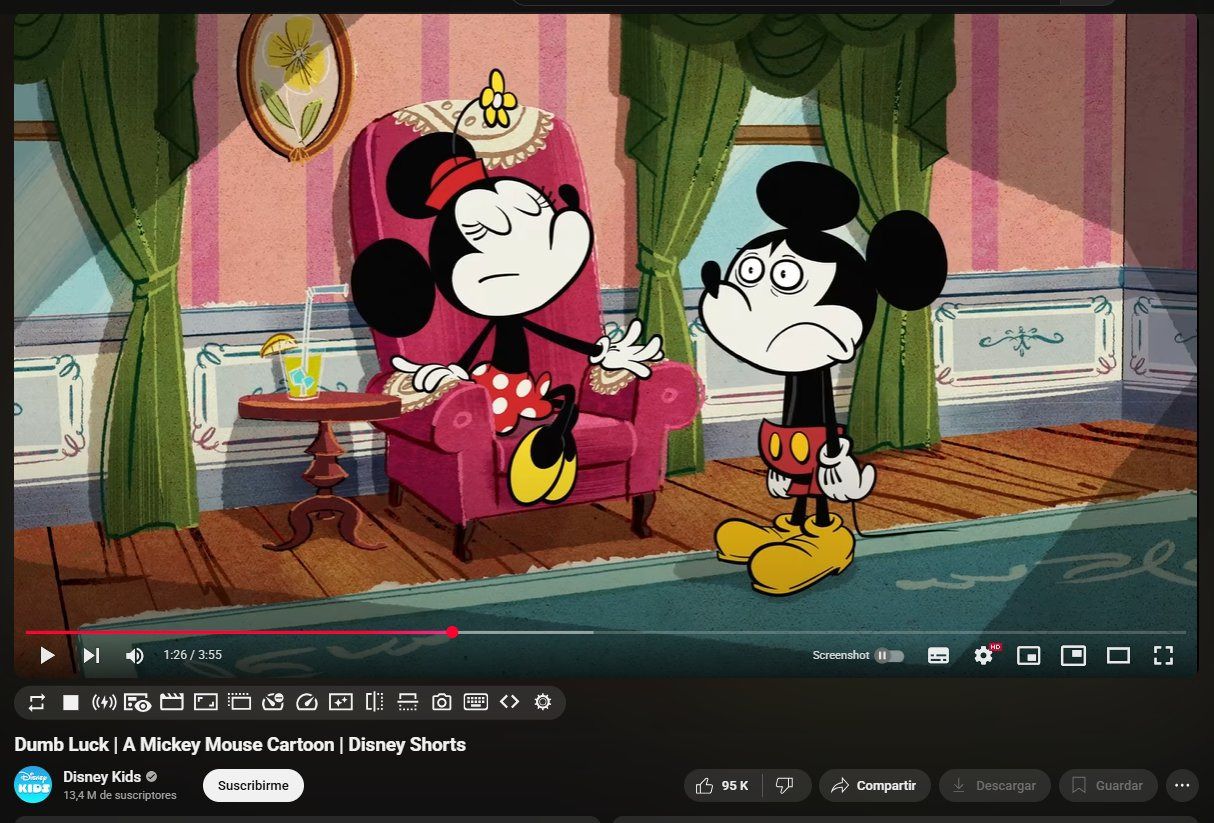Open the Disney Kids channel name link
Viewport: 1214px width, 823px height.
102,777
